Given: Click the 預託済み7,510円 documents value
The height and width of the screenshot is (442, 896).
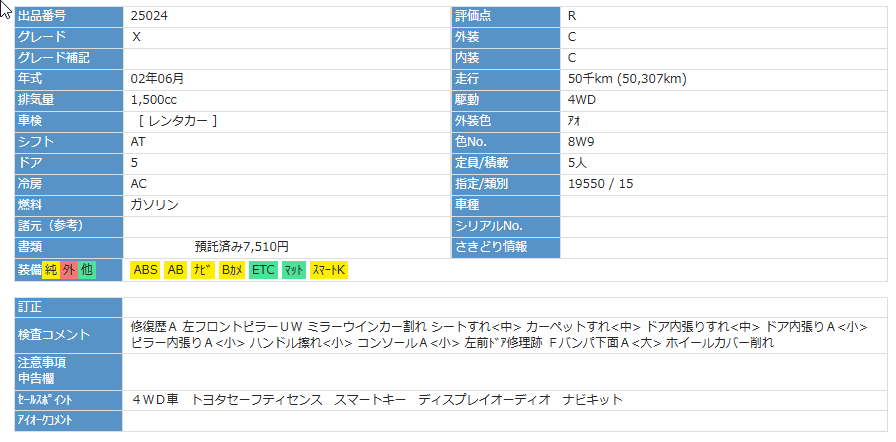Looking at the screenshot, I should pos(241,246).
